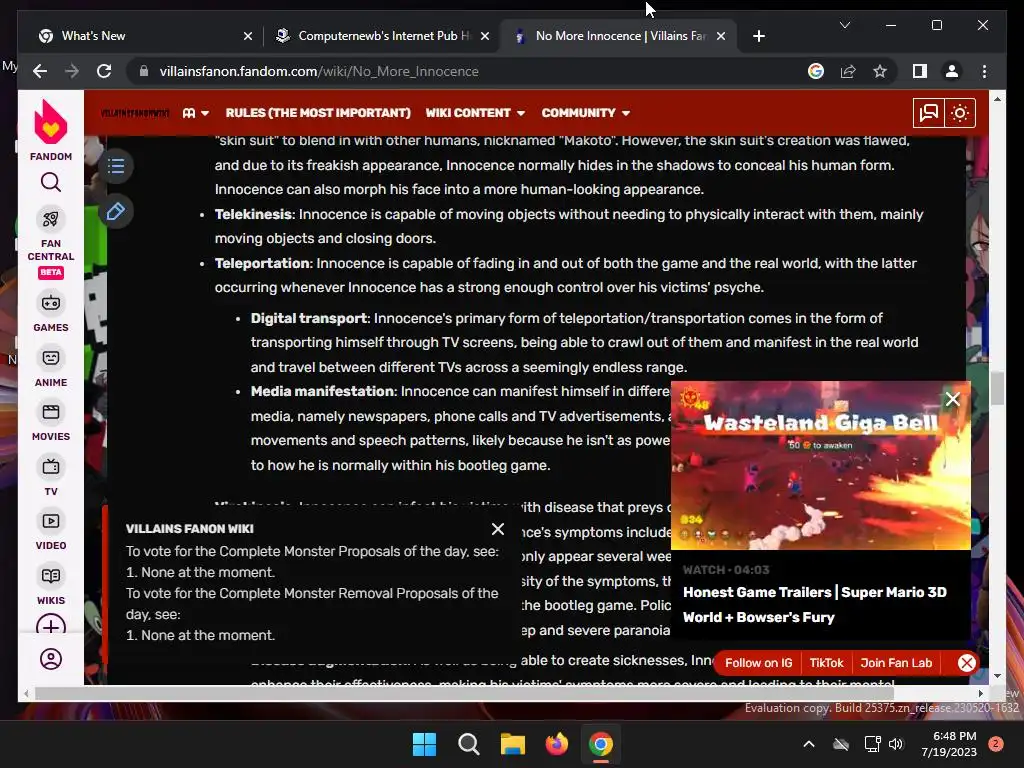Click the TikTok button
1024x768 pixels.
tap(826, 663)
